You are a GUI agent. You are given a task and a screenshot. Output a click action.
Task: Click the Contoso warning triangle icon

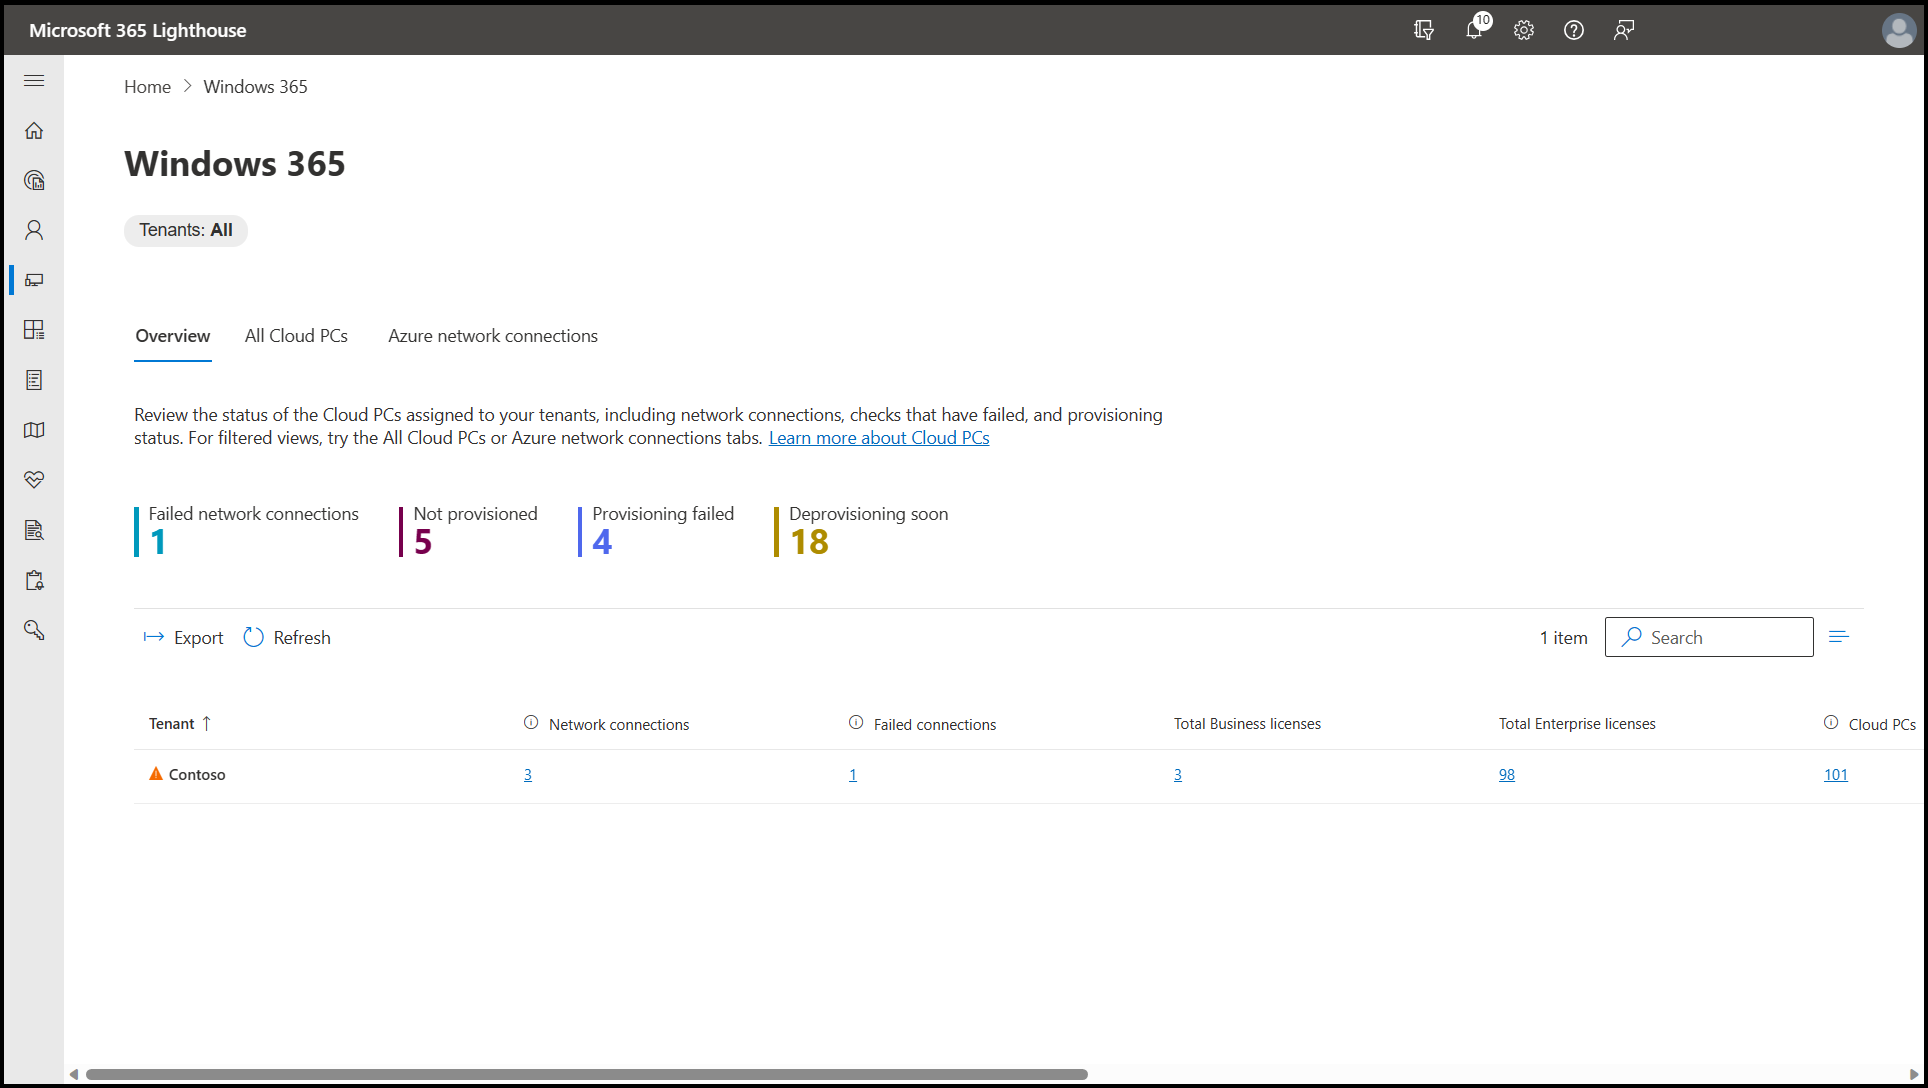point(156,774)
